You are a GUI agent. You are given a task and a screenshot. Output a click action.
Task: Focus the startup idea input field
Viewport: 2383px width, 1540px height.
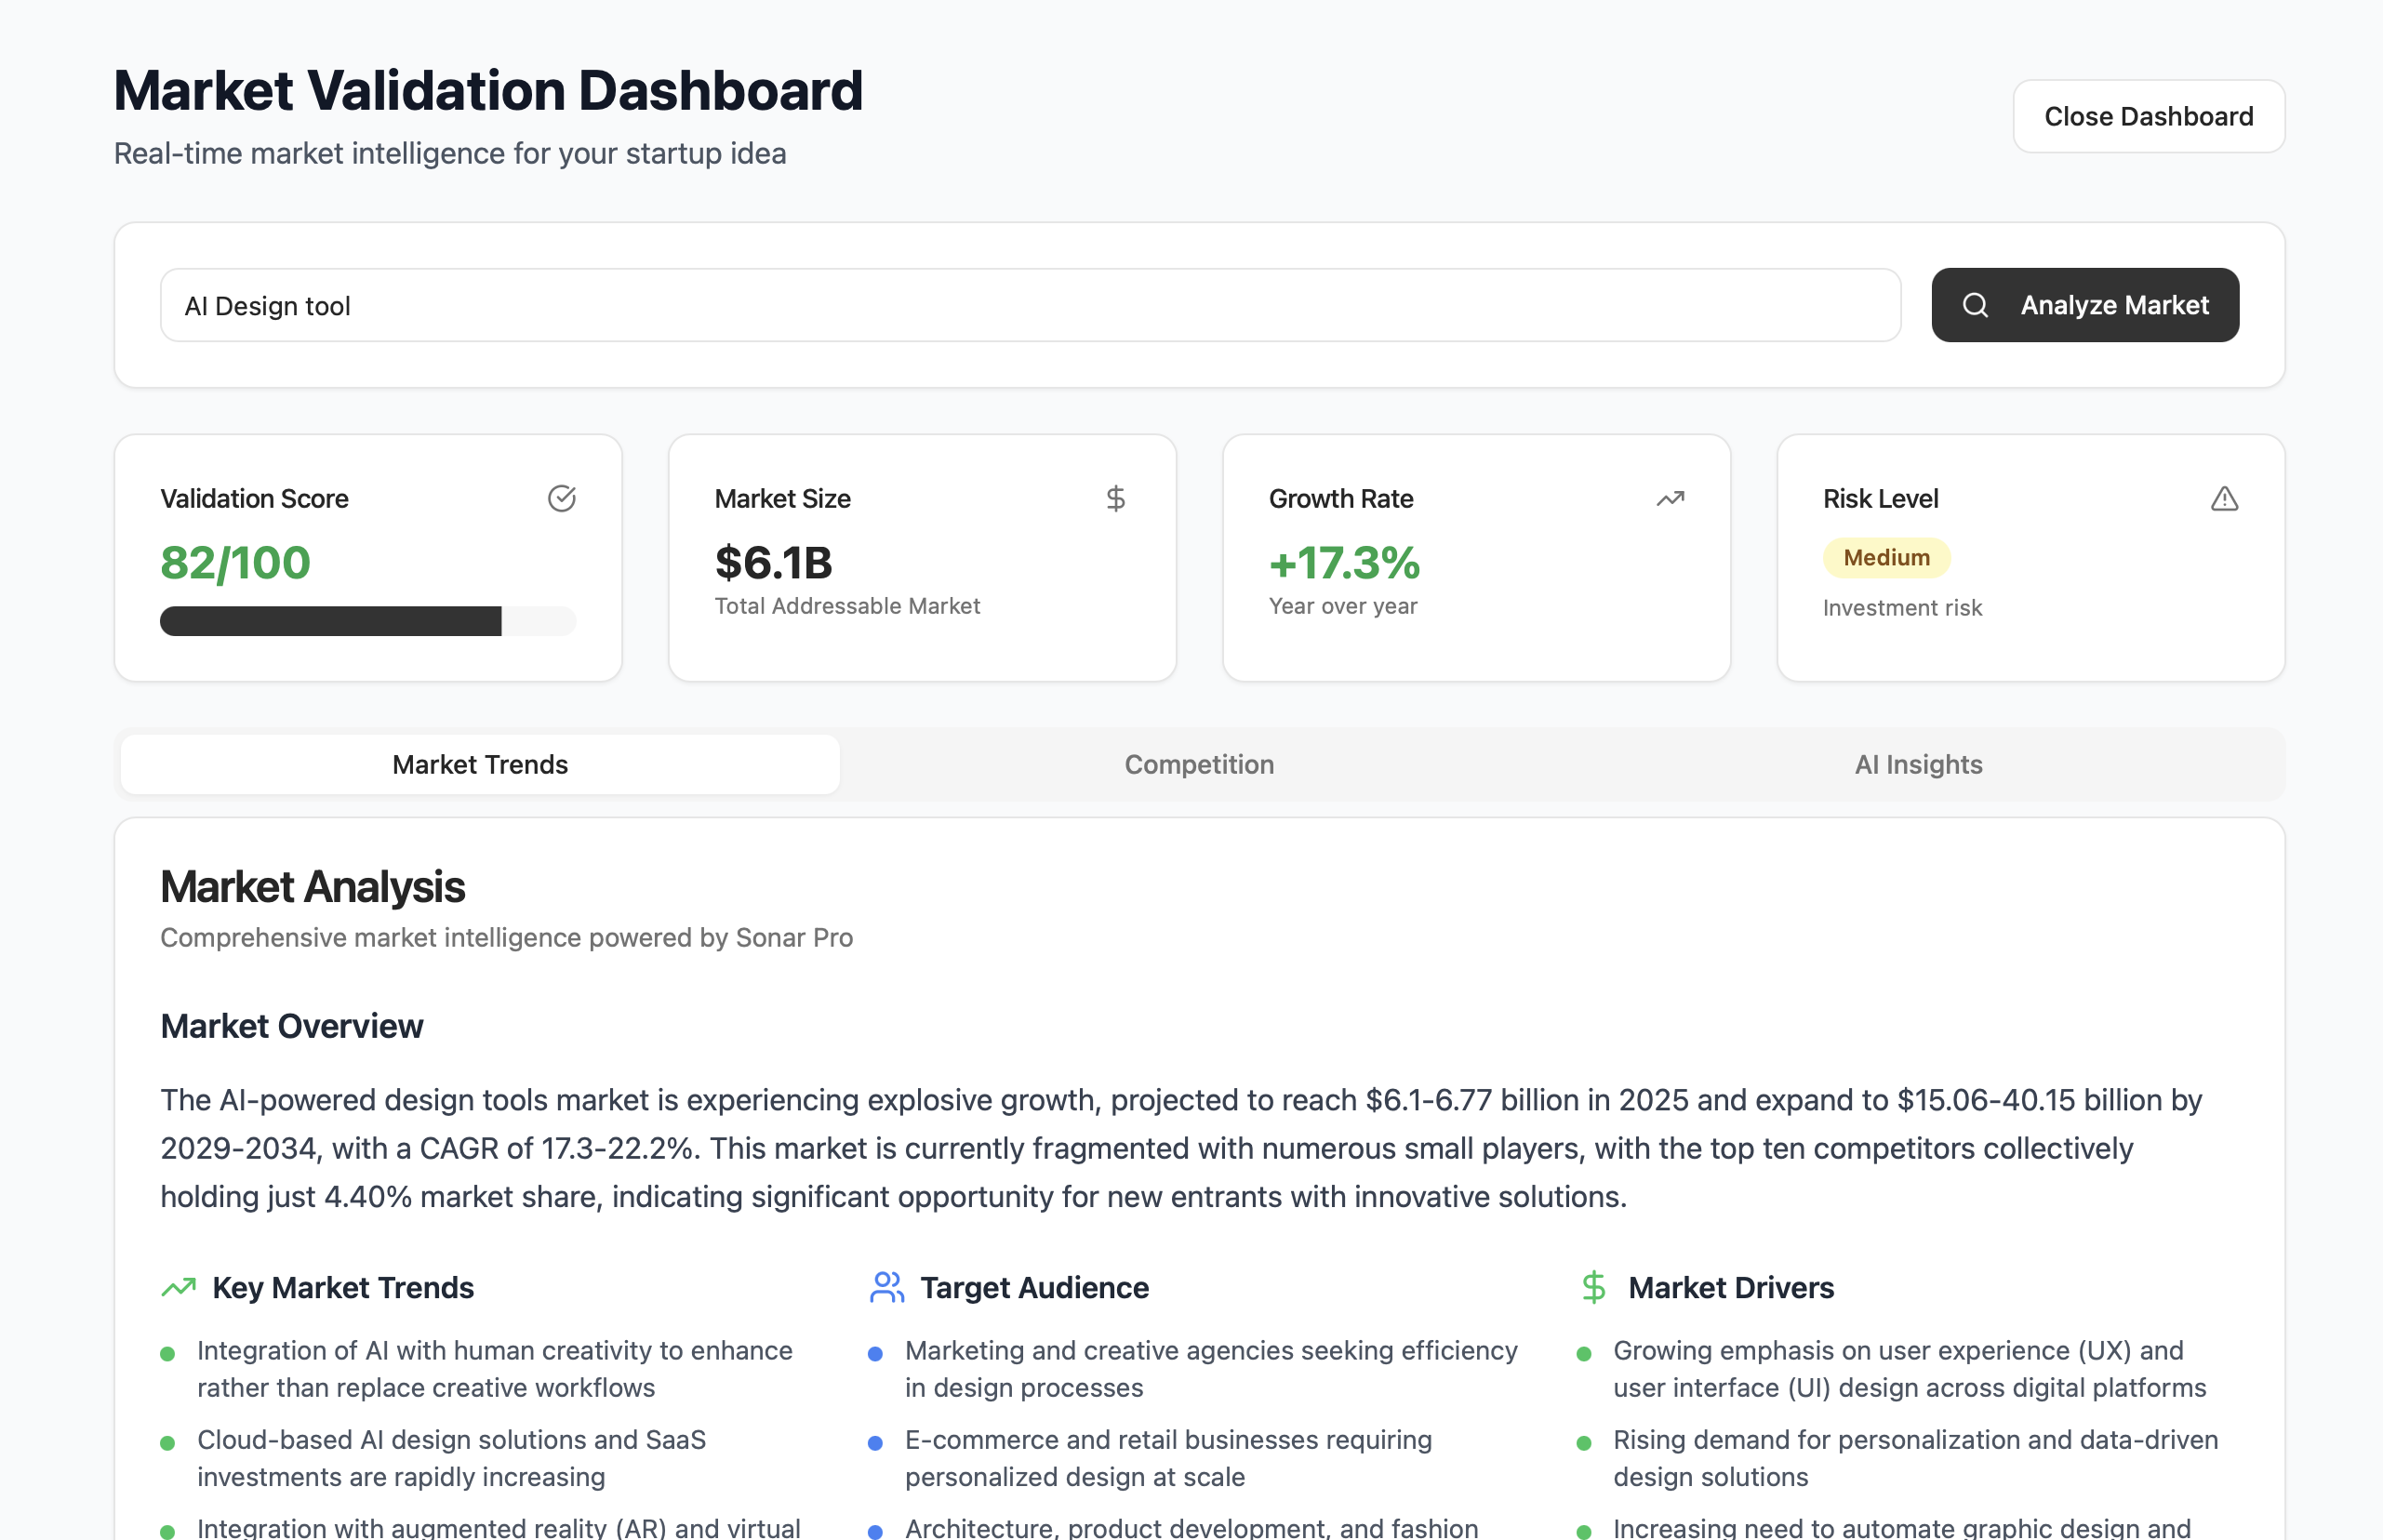[x=1029, y=305]
